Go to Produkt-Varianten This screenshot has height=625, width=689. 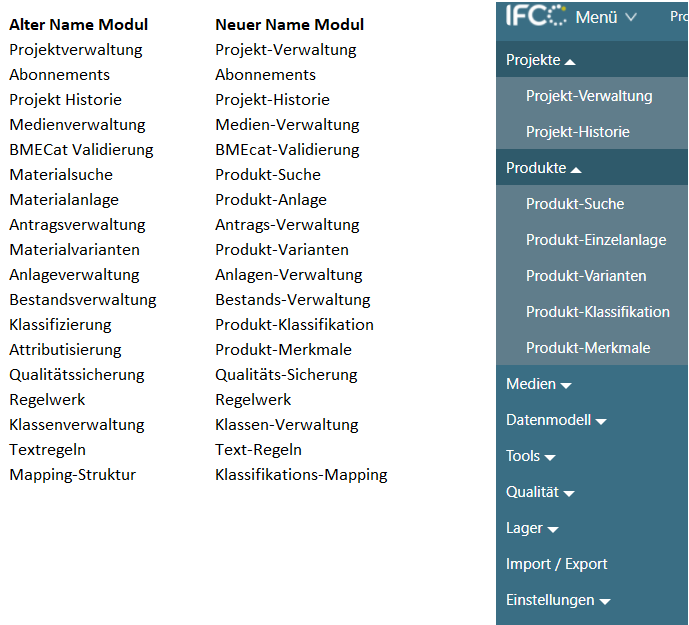pos(586,276)
